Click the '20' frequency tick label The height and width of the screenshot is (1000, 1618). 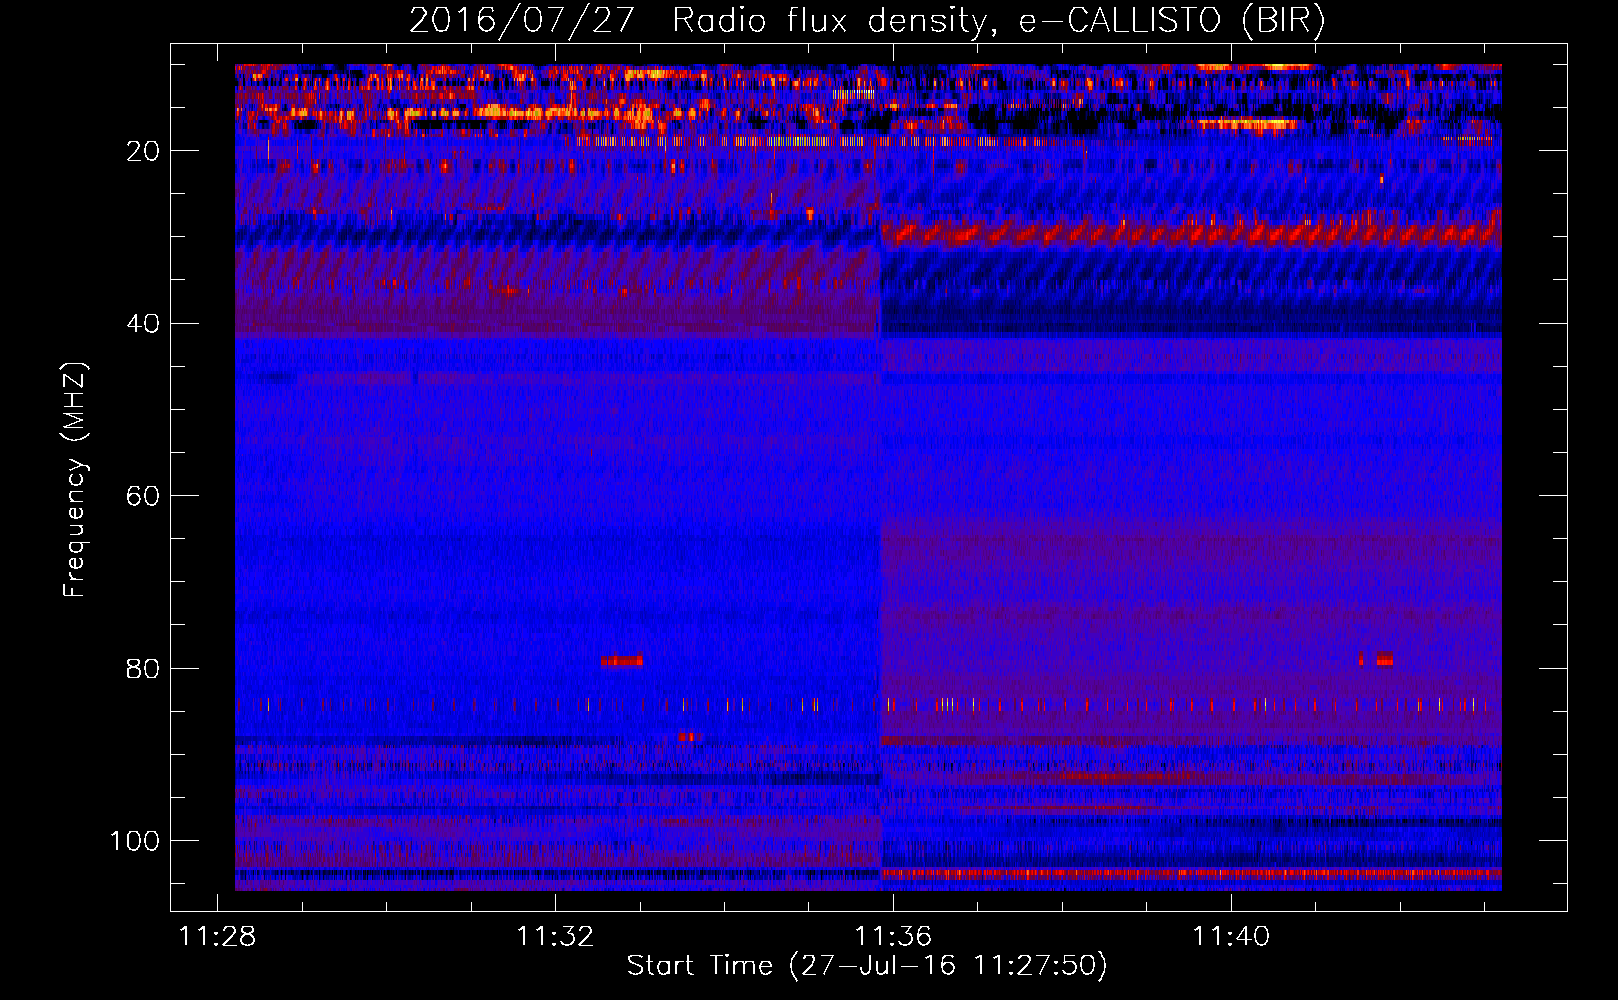click(144, 151)
